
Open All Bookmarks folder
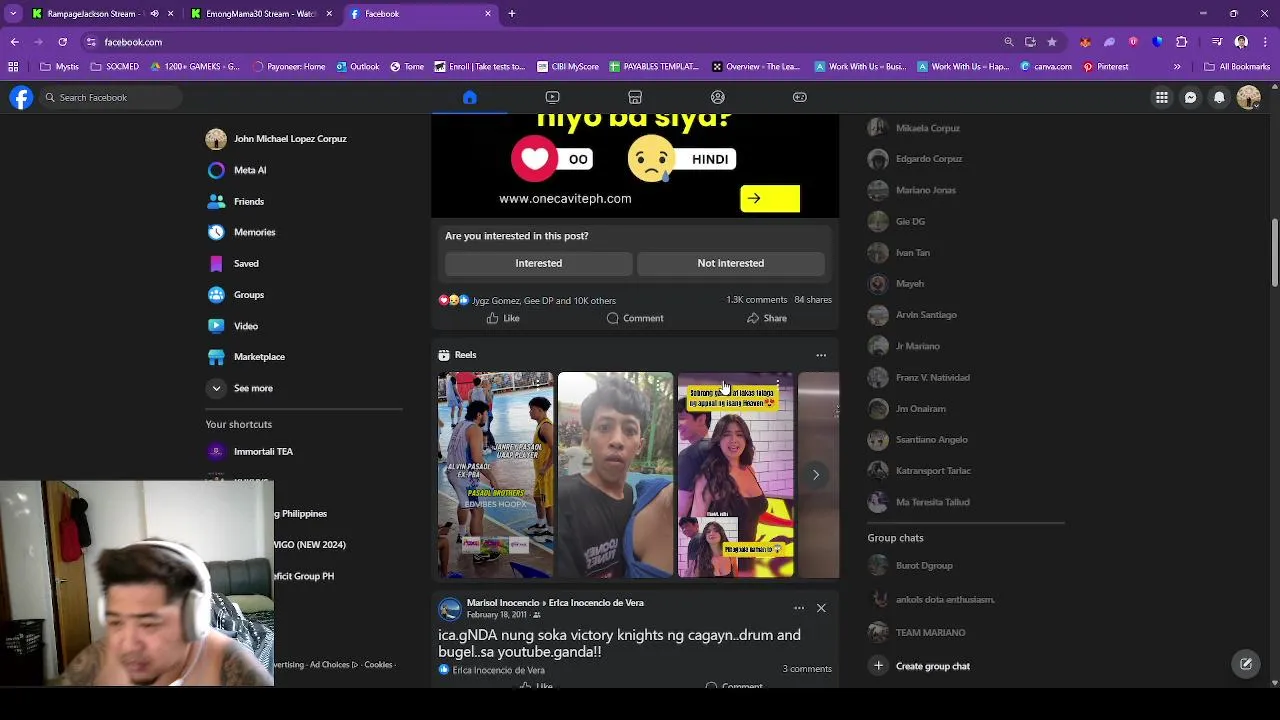click(x=1237, y=67)
